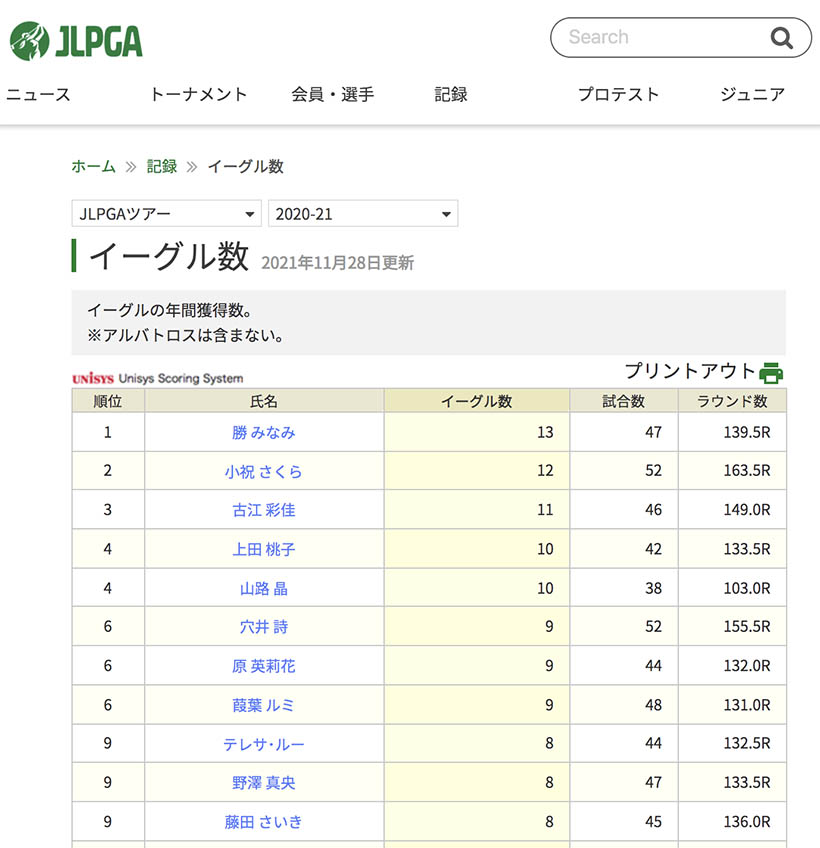This screenshot has height=848, width=820.
Task: Open player 古江 彩佳 profile link
Action: (x=264, y=510)
